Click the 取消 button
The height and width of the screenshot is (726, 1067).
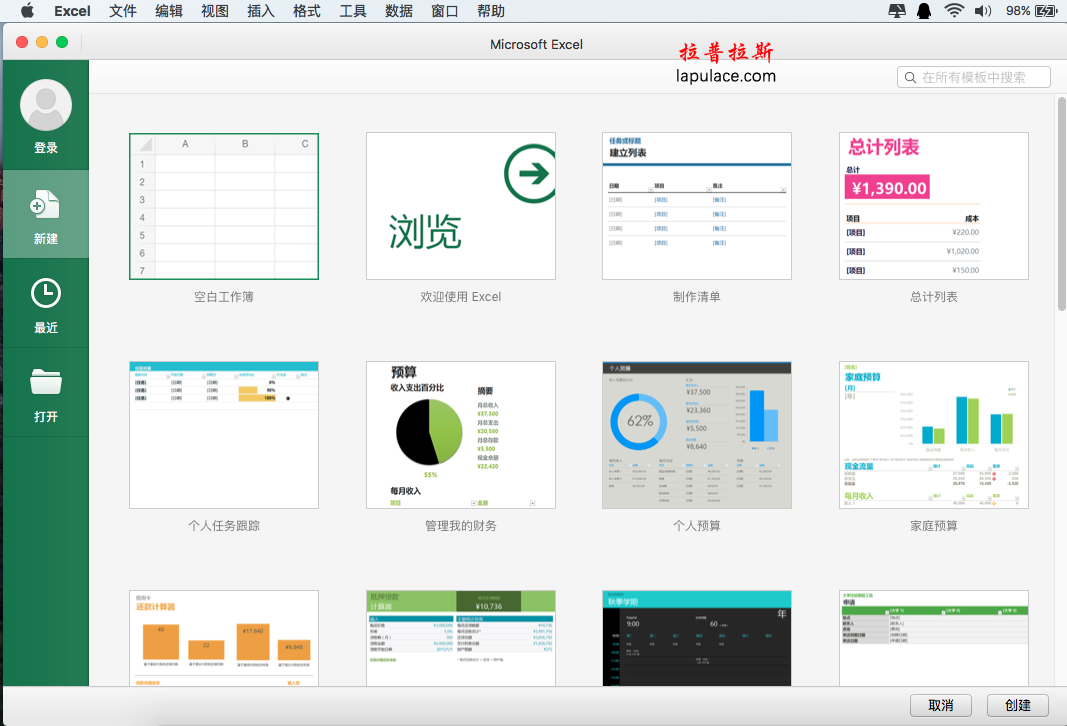940,706
